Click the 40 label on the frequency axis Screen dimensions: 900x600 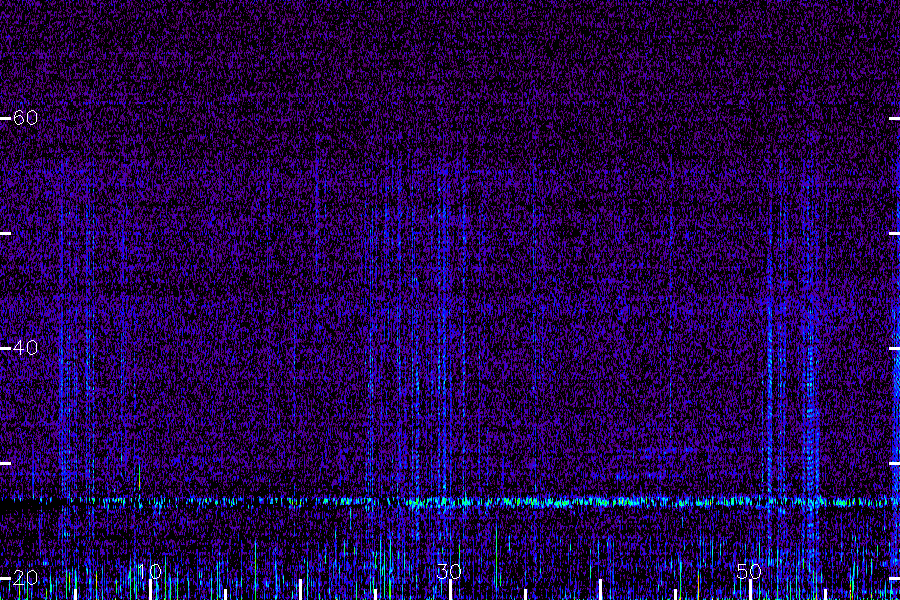coord(25,347)
